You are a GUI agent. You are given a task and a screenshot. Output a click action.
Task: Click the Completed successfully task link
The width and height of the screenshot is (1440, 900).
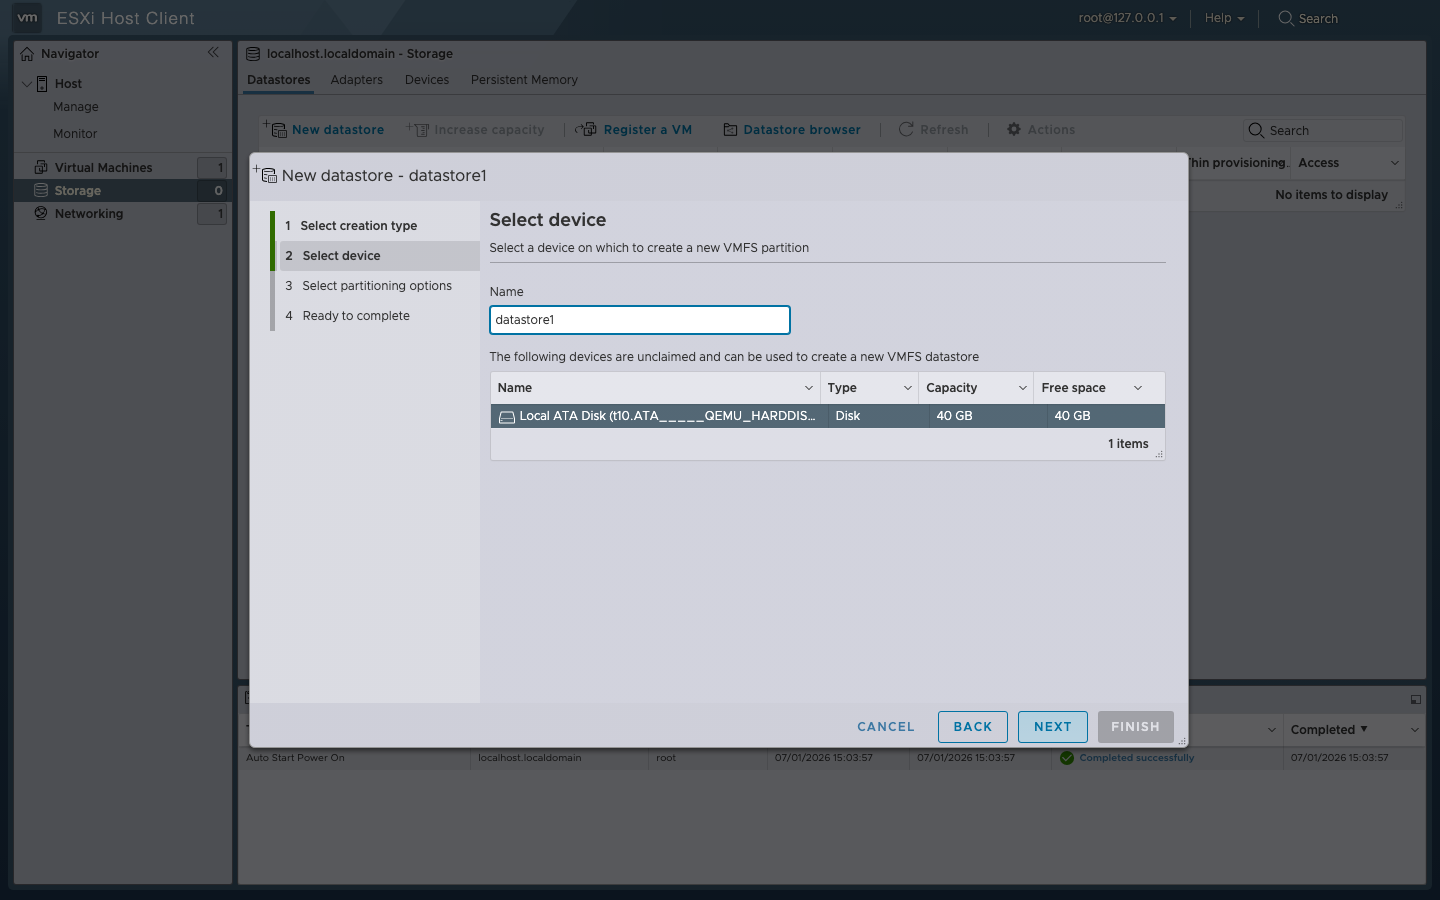1137,758
